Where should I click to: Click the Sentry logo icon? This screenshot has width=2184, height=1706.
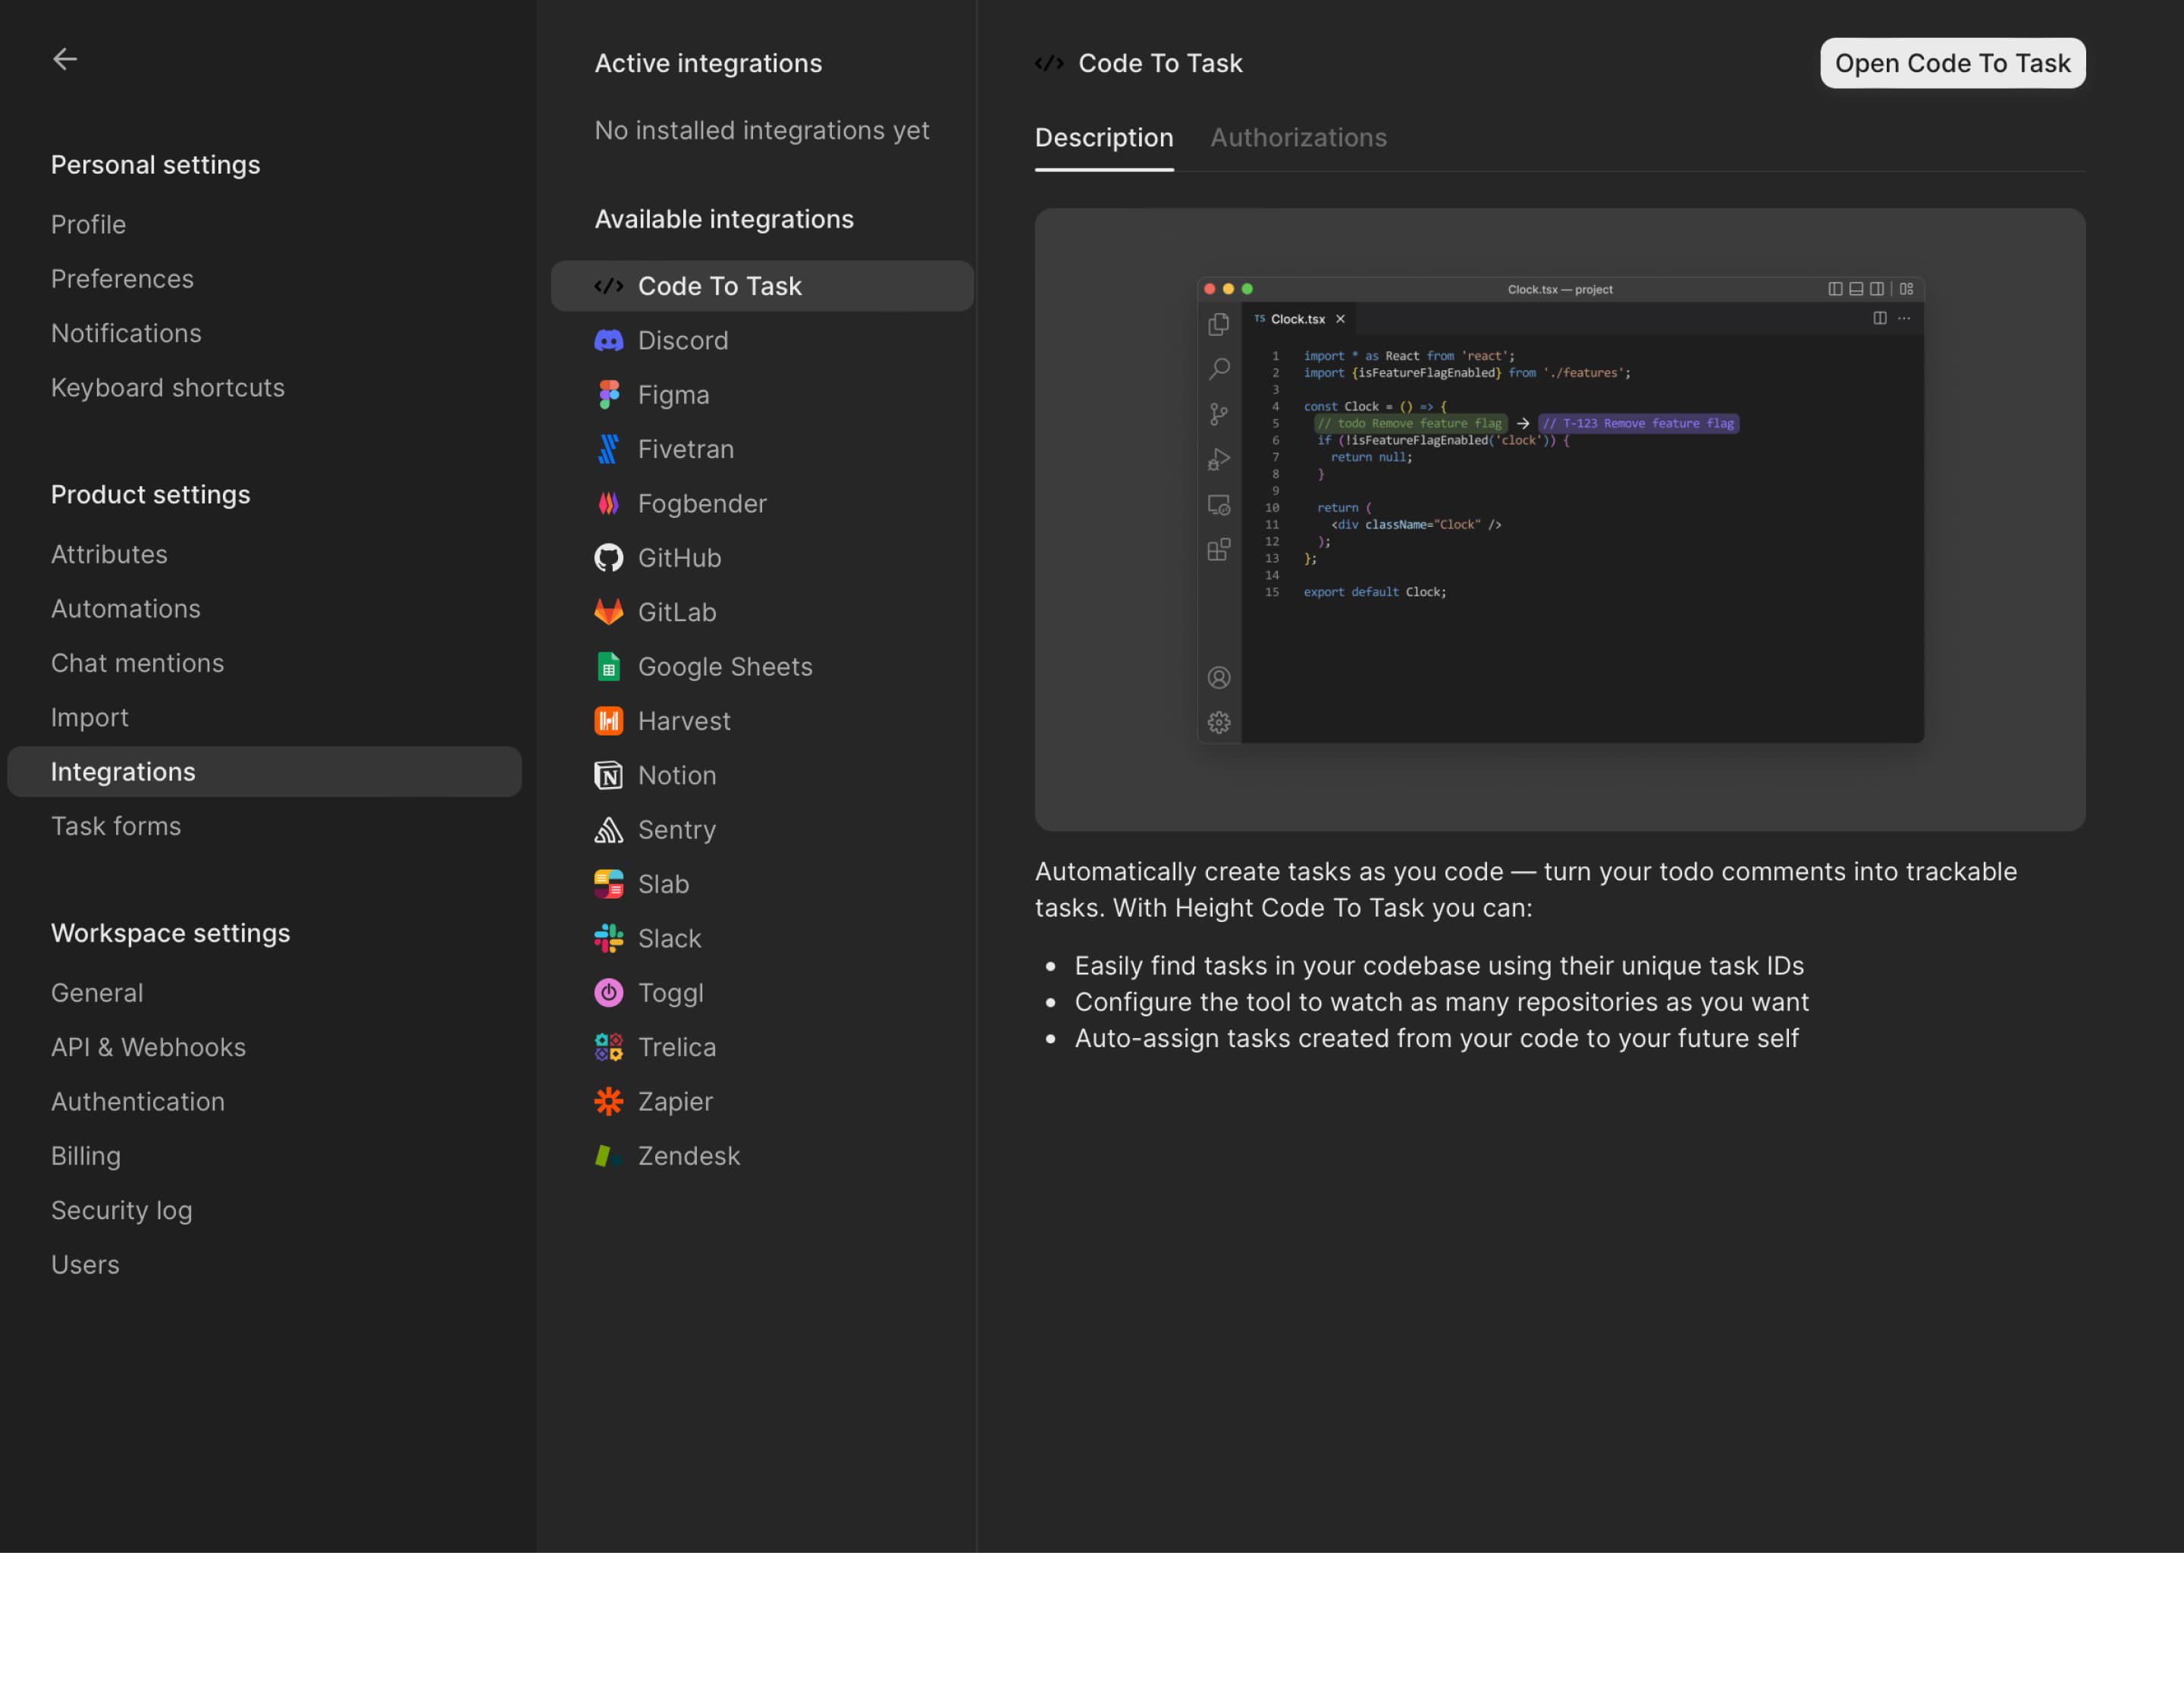click(x=608, y=830)
